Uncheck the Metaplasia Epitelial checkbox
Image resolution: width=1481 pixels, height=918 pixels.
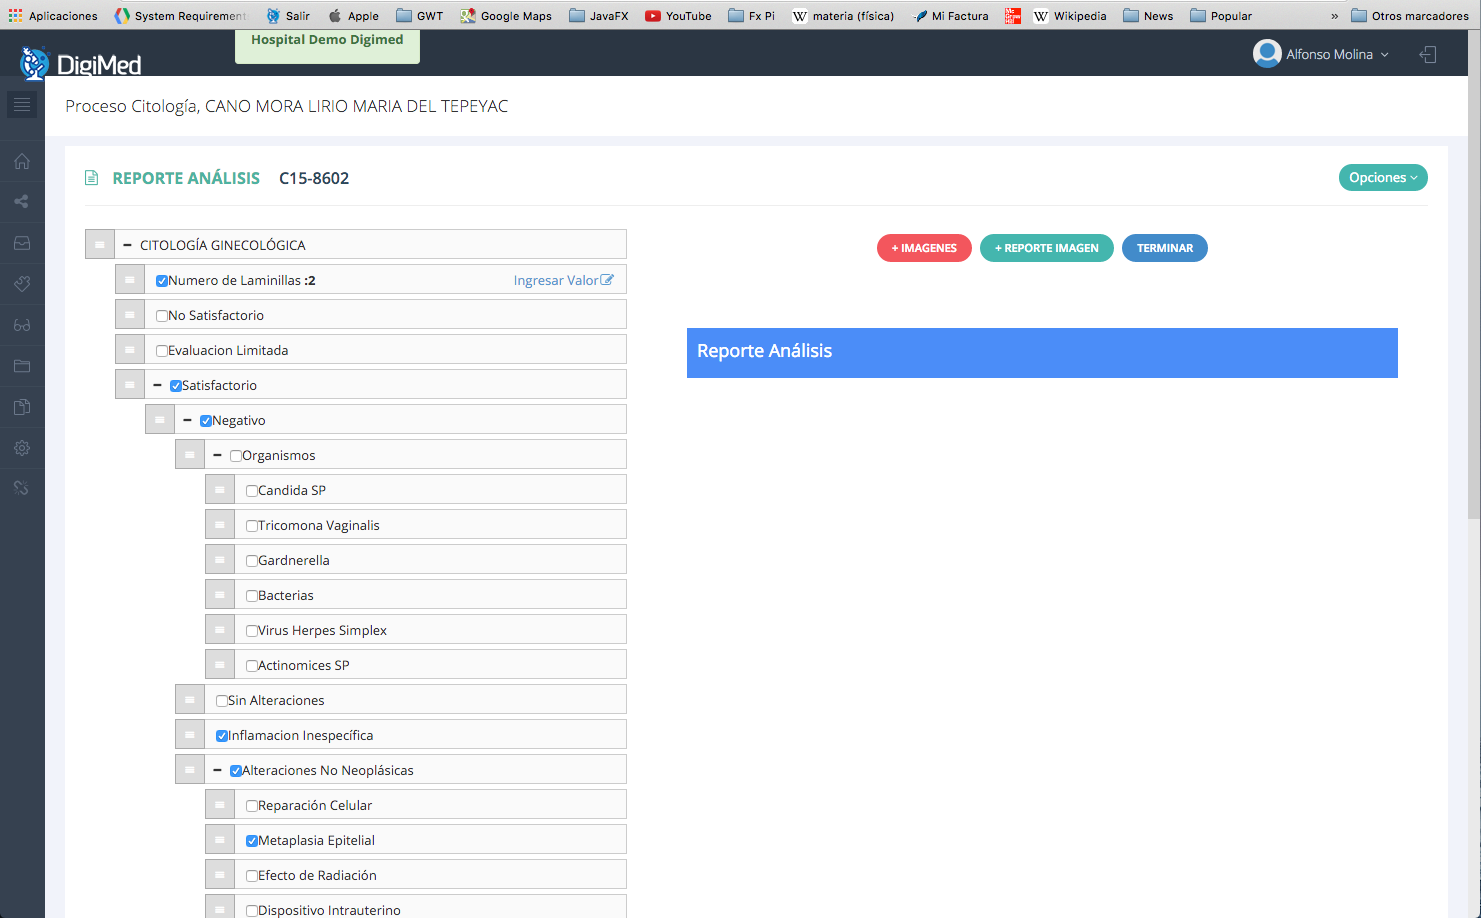(x=252, y=841)
